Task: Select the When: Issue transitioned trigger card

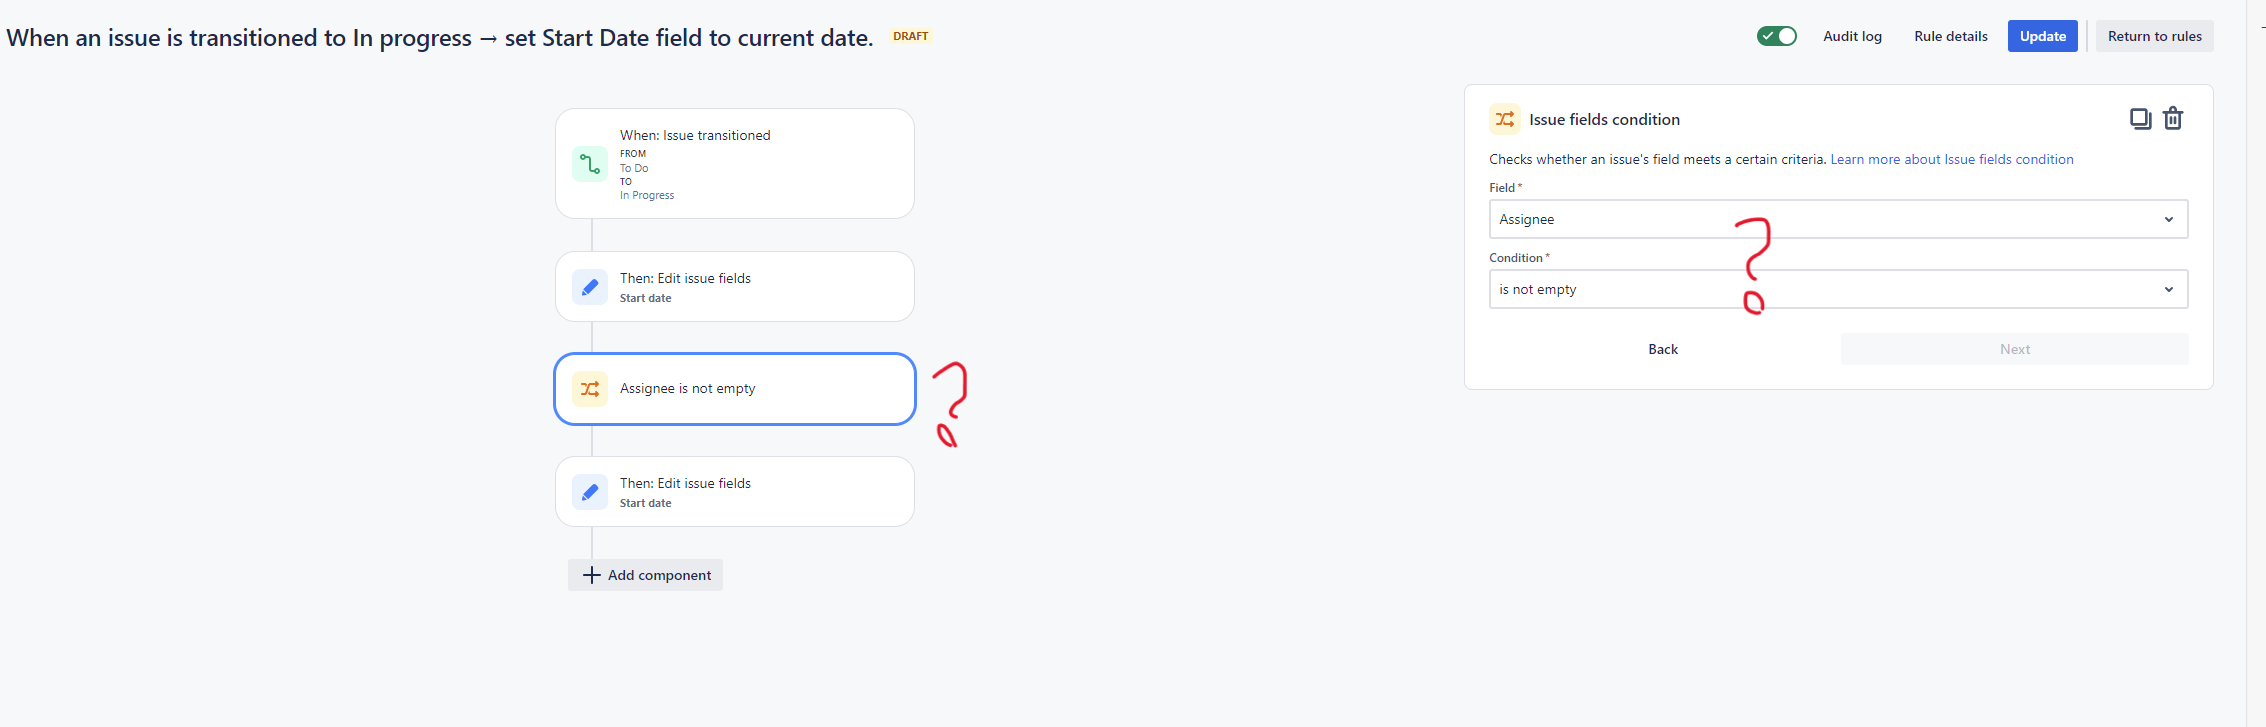Action: click(x=735, y=164)
